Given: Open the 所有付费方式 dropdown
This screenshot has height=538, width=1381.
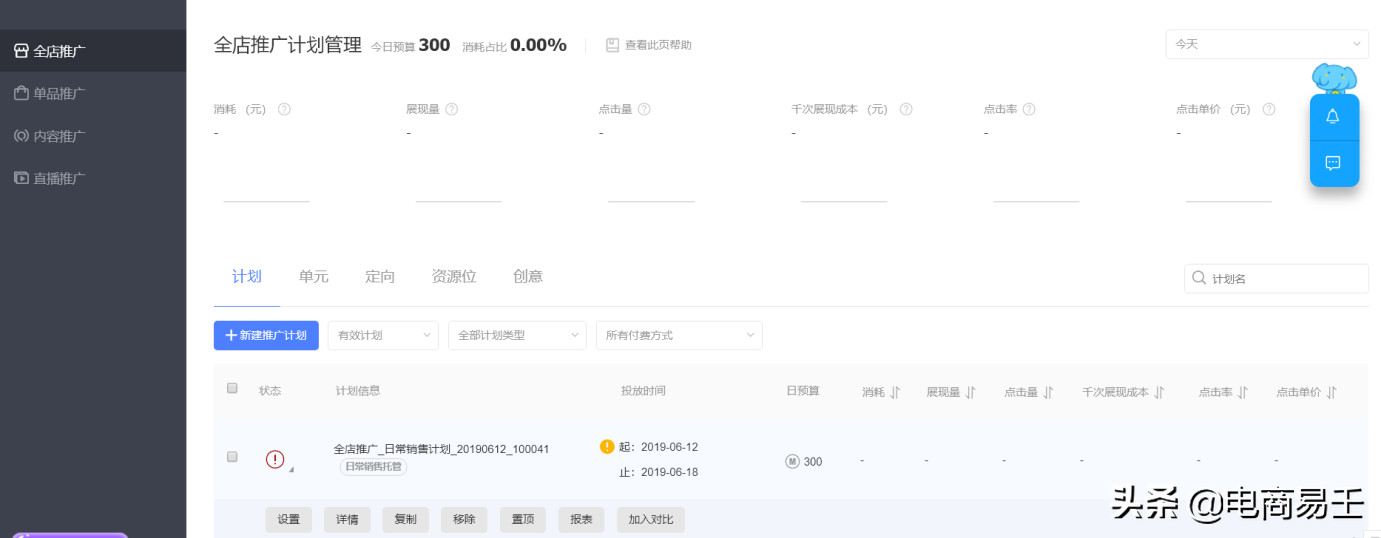Looking at the screenshot, I should pyautogui.click(x=679, y=335).
